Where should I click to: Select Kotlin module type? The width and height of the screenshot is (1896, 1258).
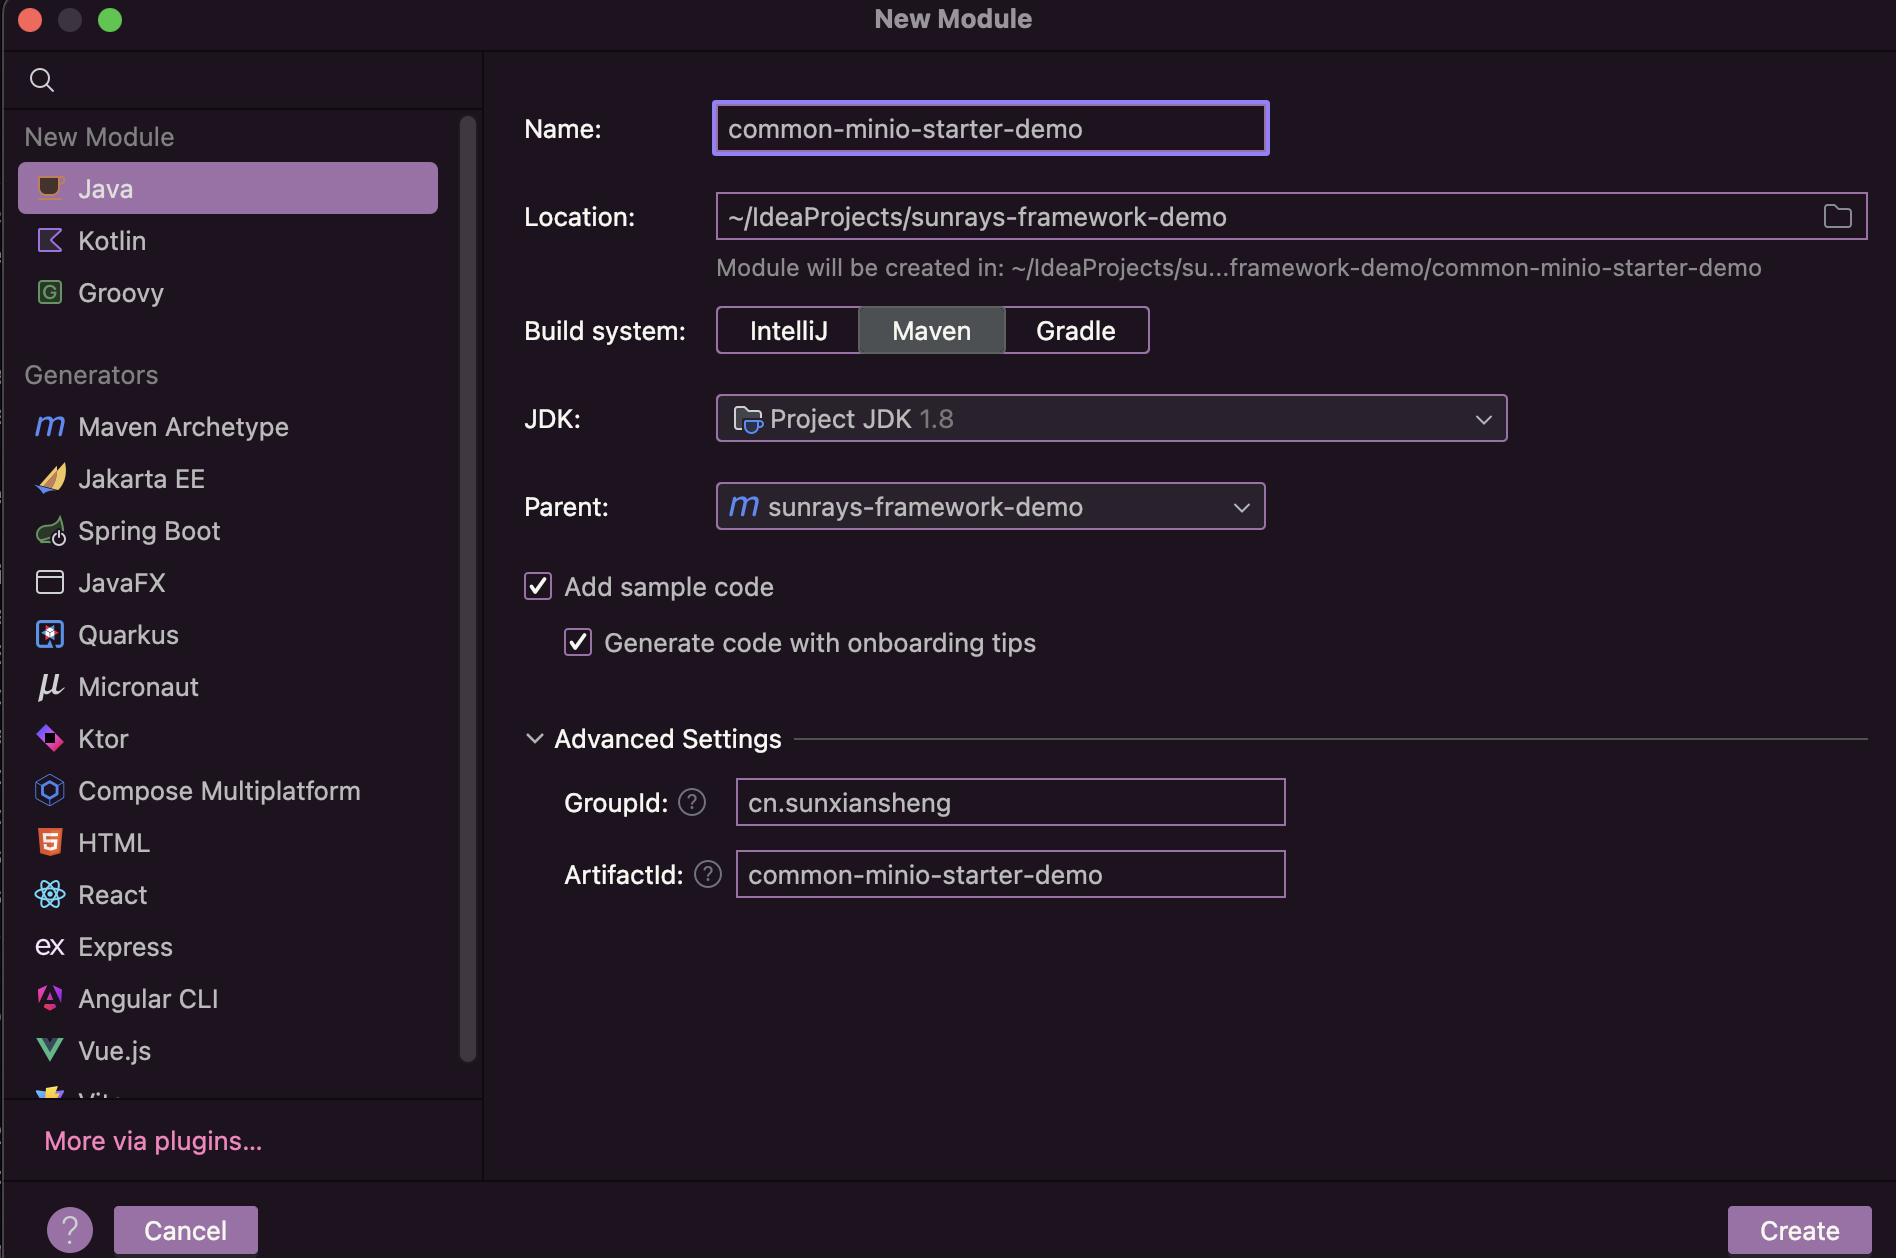coord(228,240)
